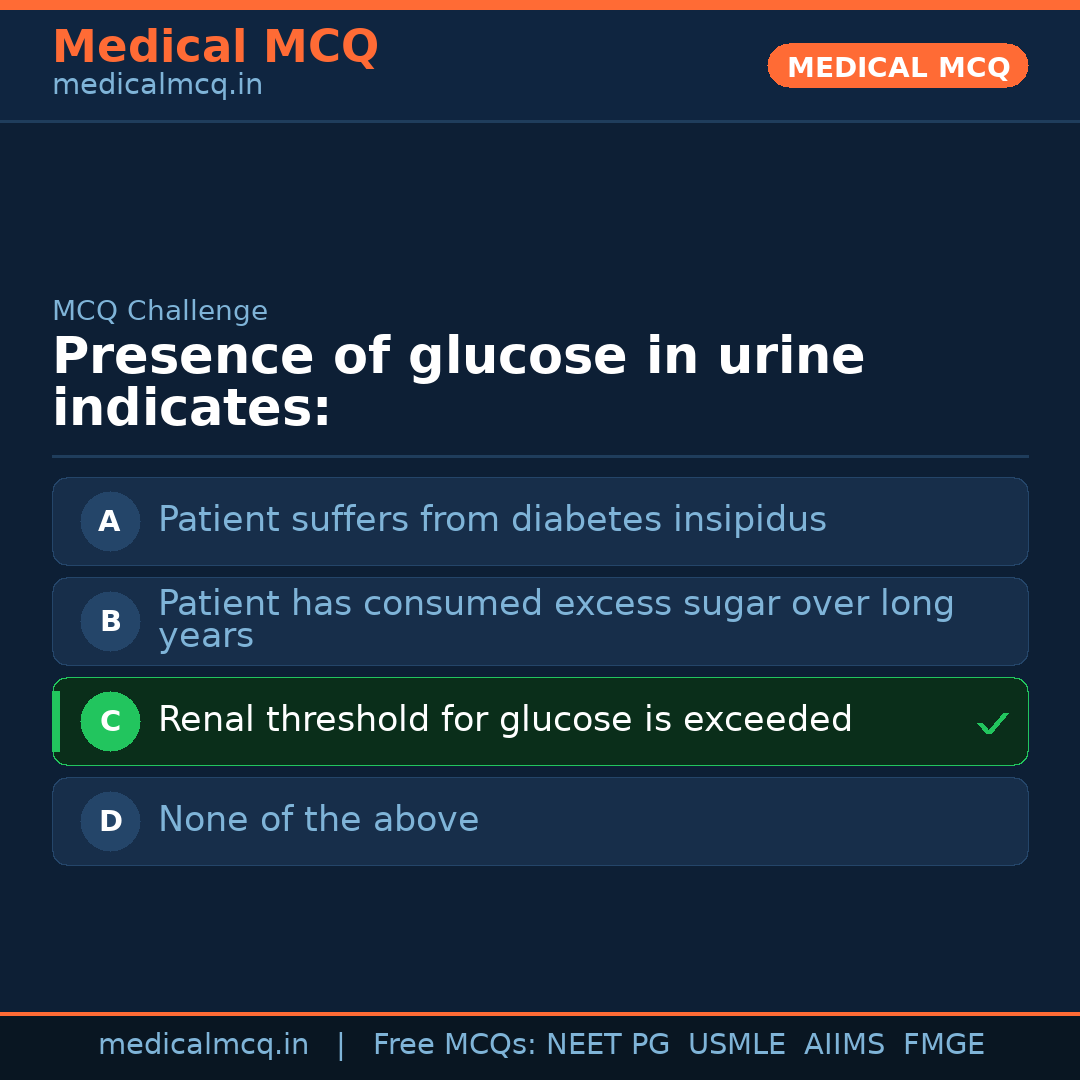Click the USMLE footer item
Screen dimensions: 1080x1080
coord(736,1045)
